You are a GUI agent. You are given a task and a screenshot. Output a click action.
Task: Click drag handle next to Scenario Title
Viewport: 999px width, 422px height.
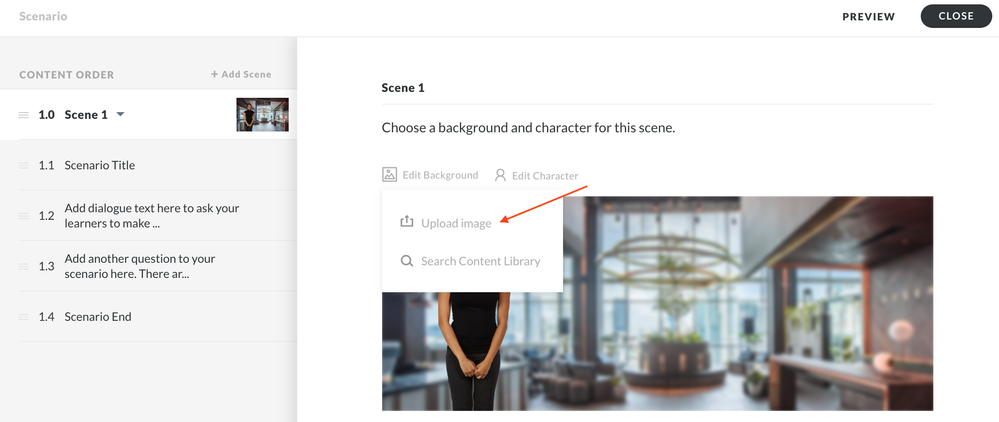(x=24, y=165)
